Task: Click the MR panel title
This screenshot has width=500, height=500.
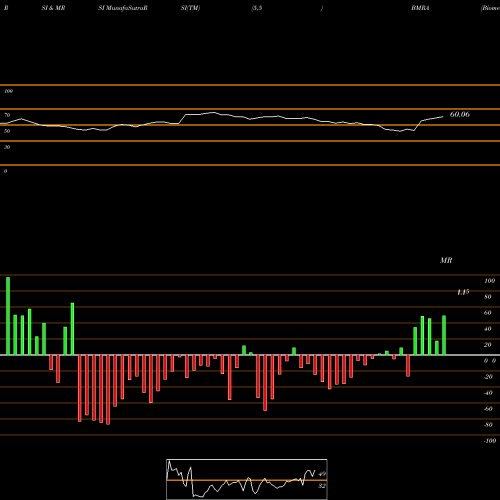Action: pos(446,260)
